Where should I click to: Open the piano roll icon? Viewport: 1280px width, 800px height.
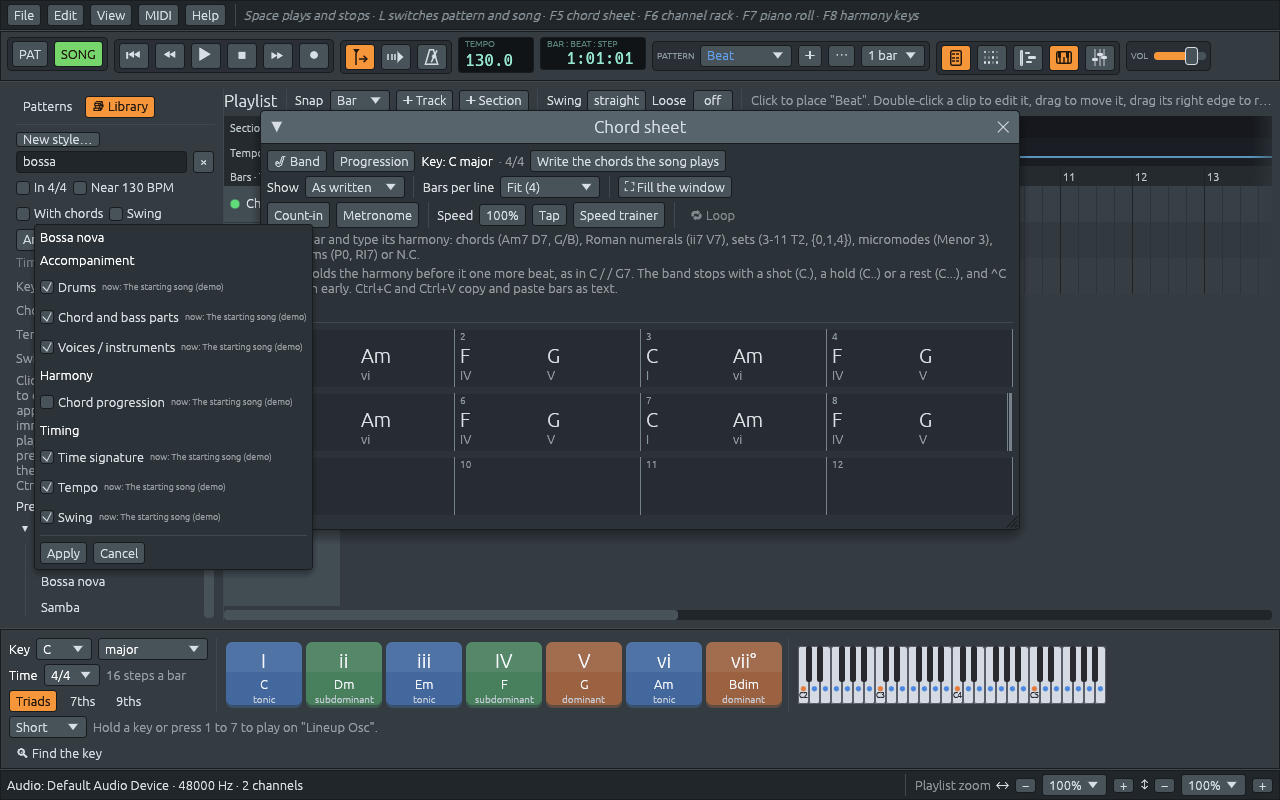1063,57
